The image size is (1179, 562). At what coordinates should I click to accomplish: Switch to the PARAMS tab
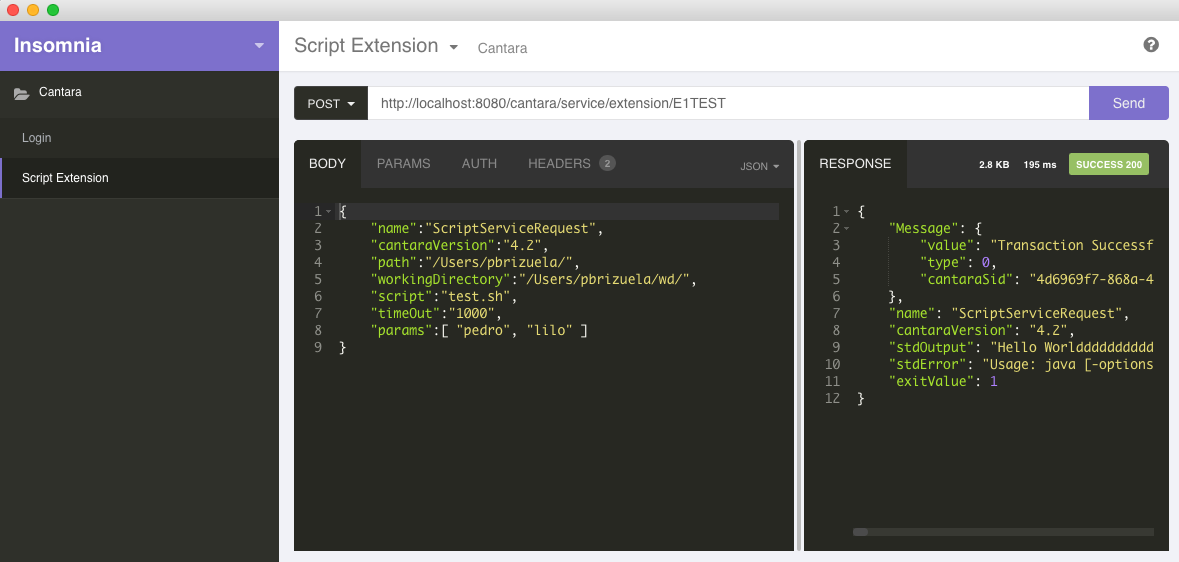403,164
